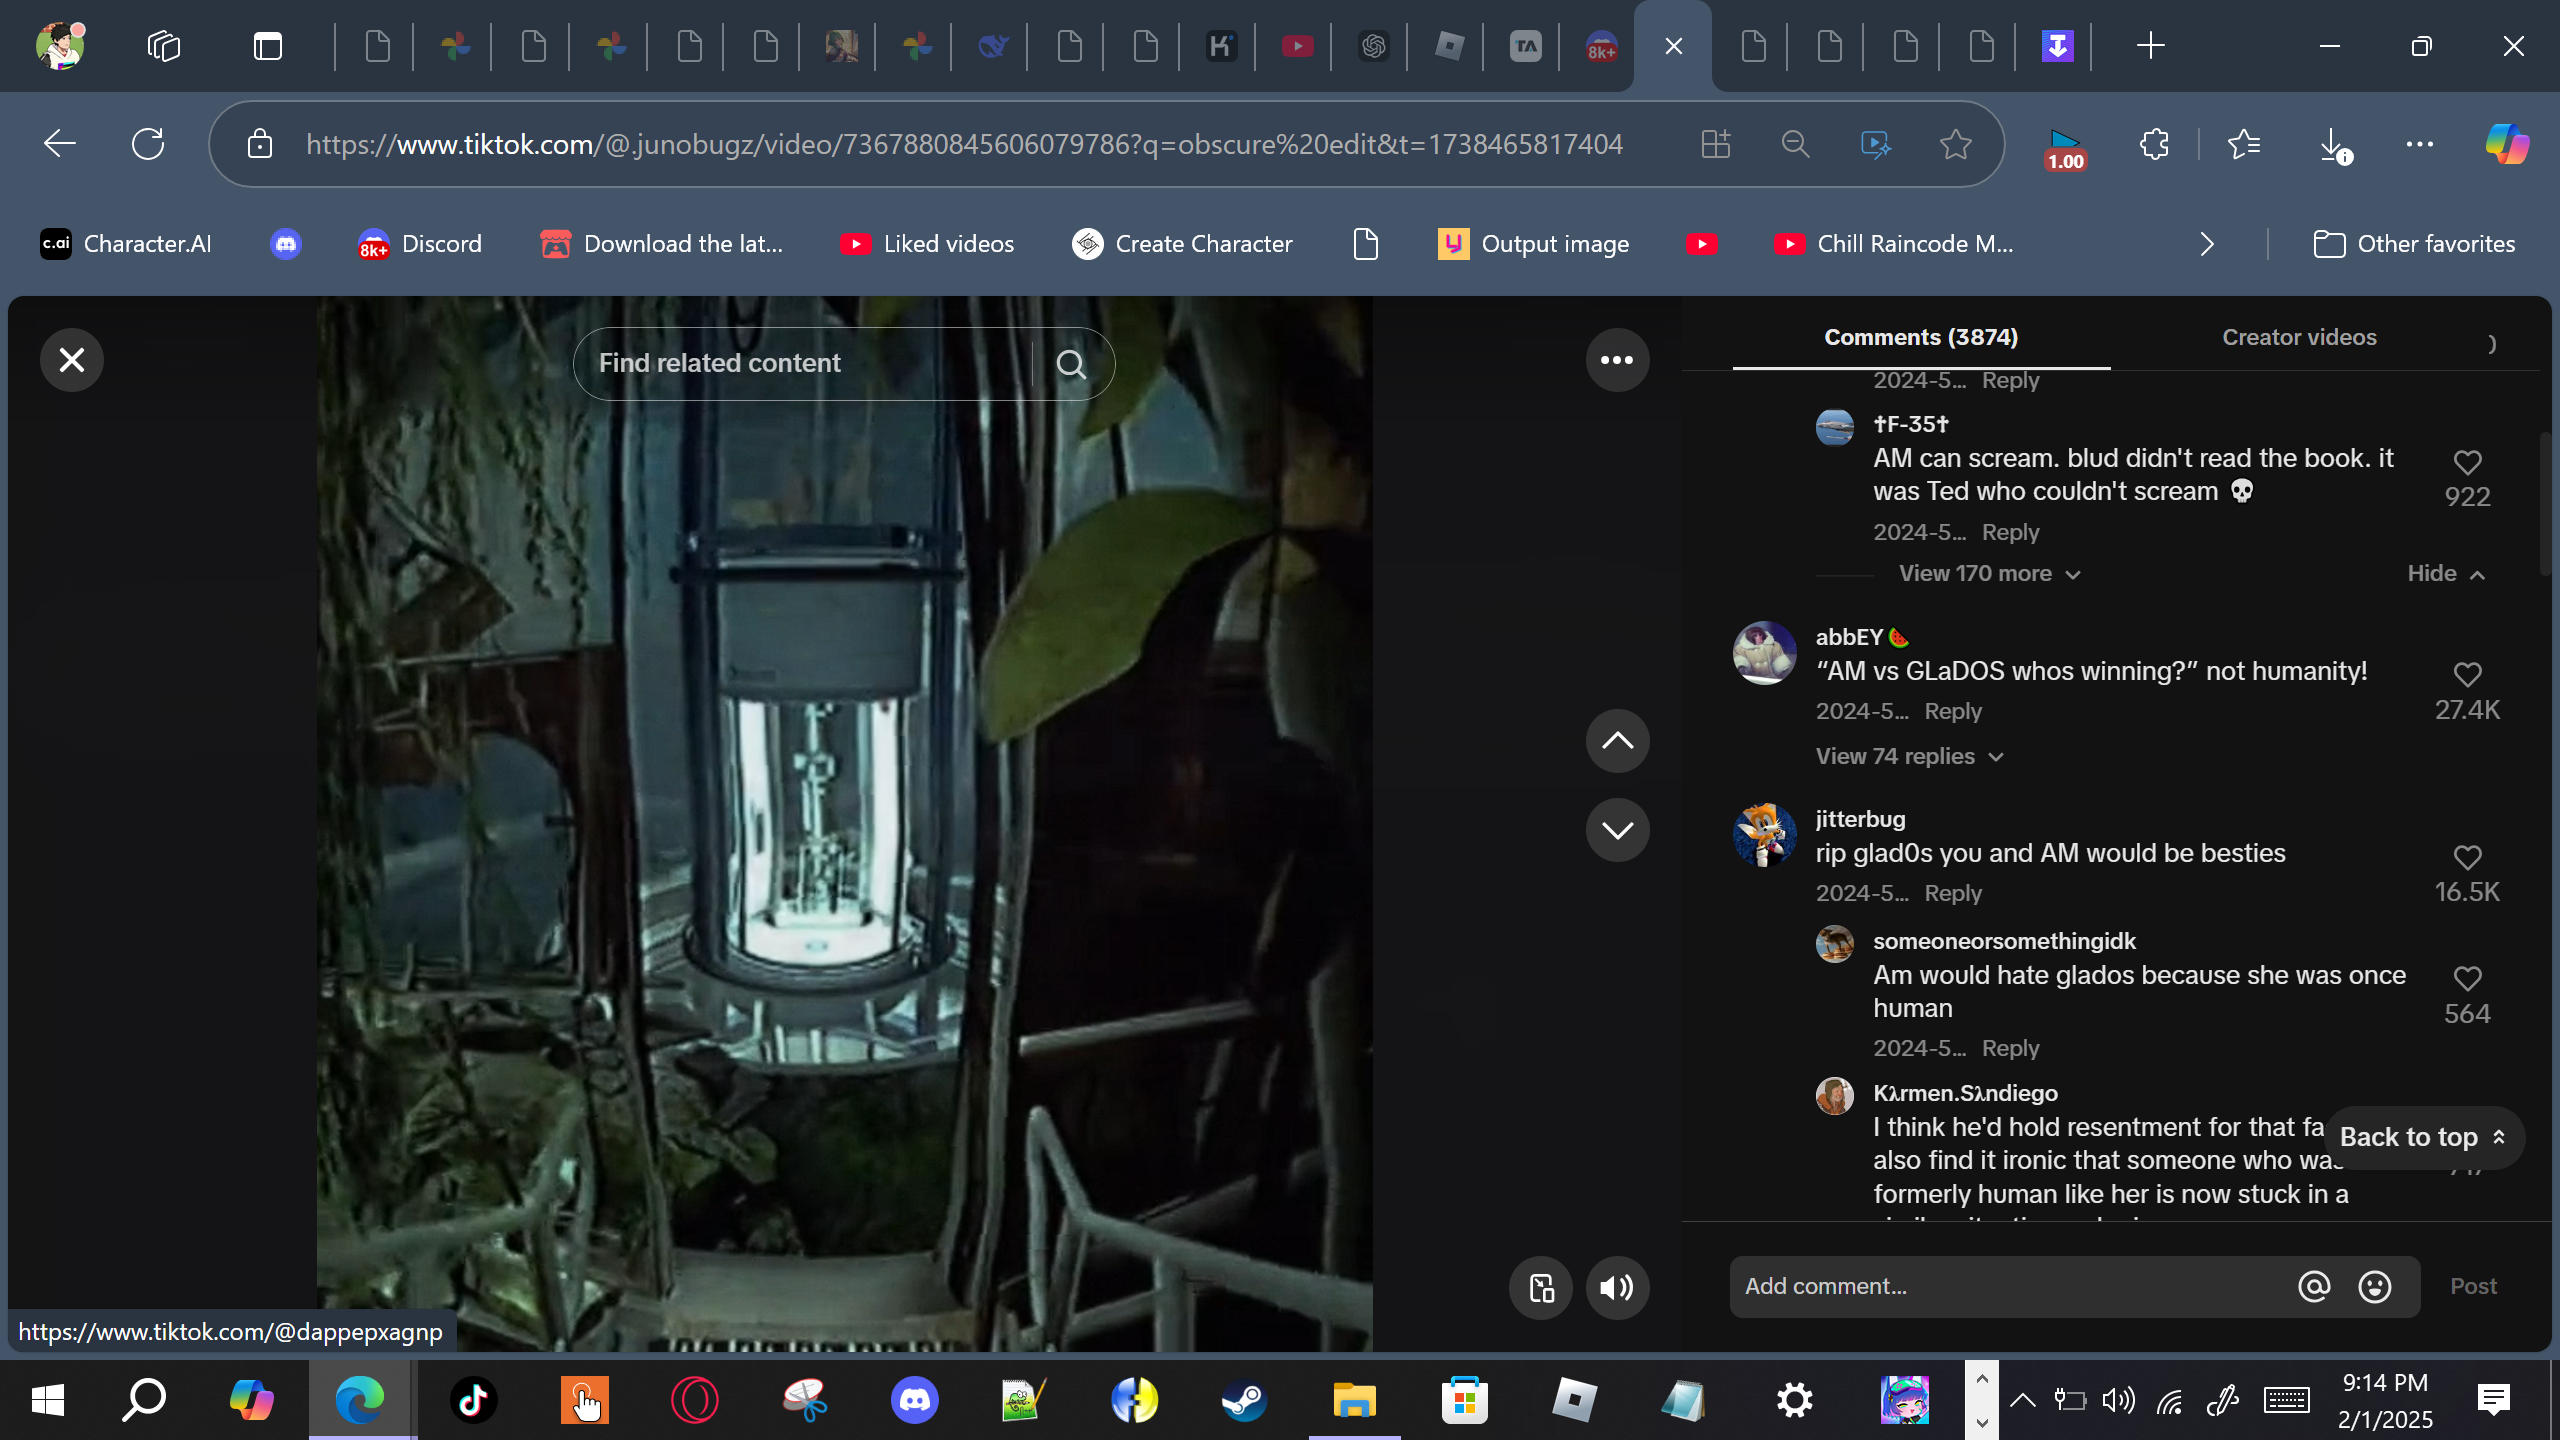Mute the video sound
This screenshot has width=2560, height=1440.
(x=1617, y=1288)
